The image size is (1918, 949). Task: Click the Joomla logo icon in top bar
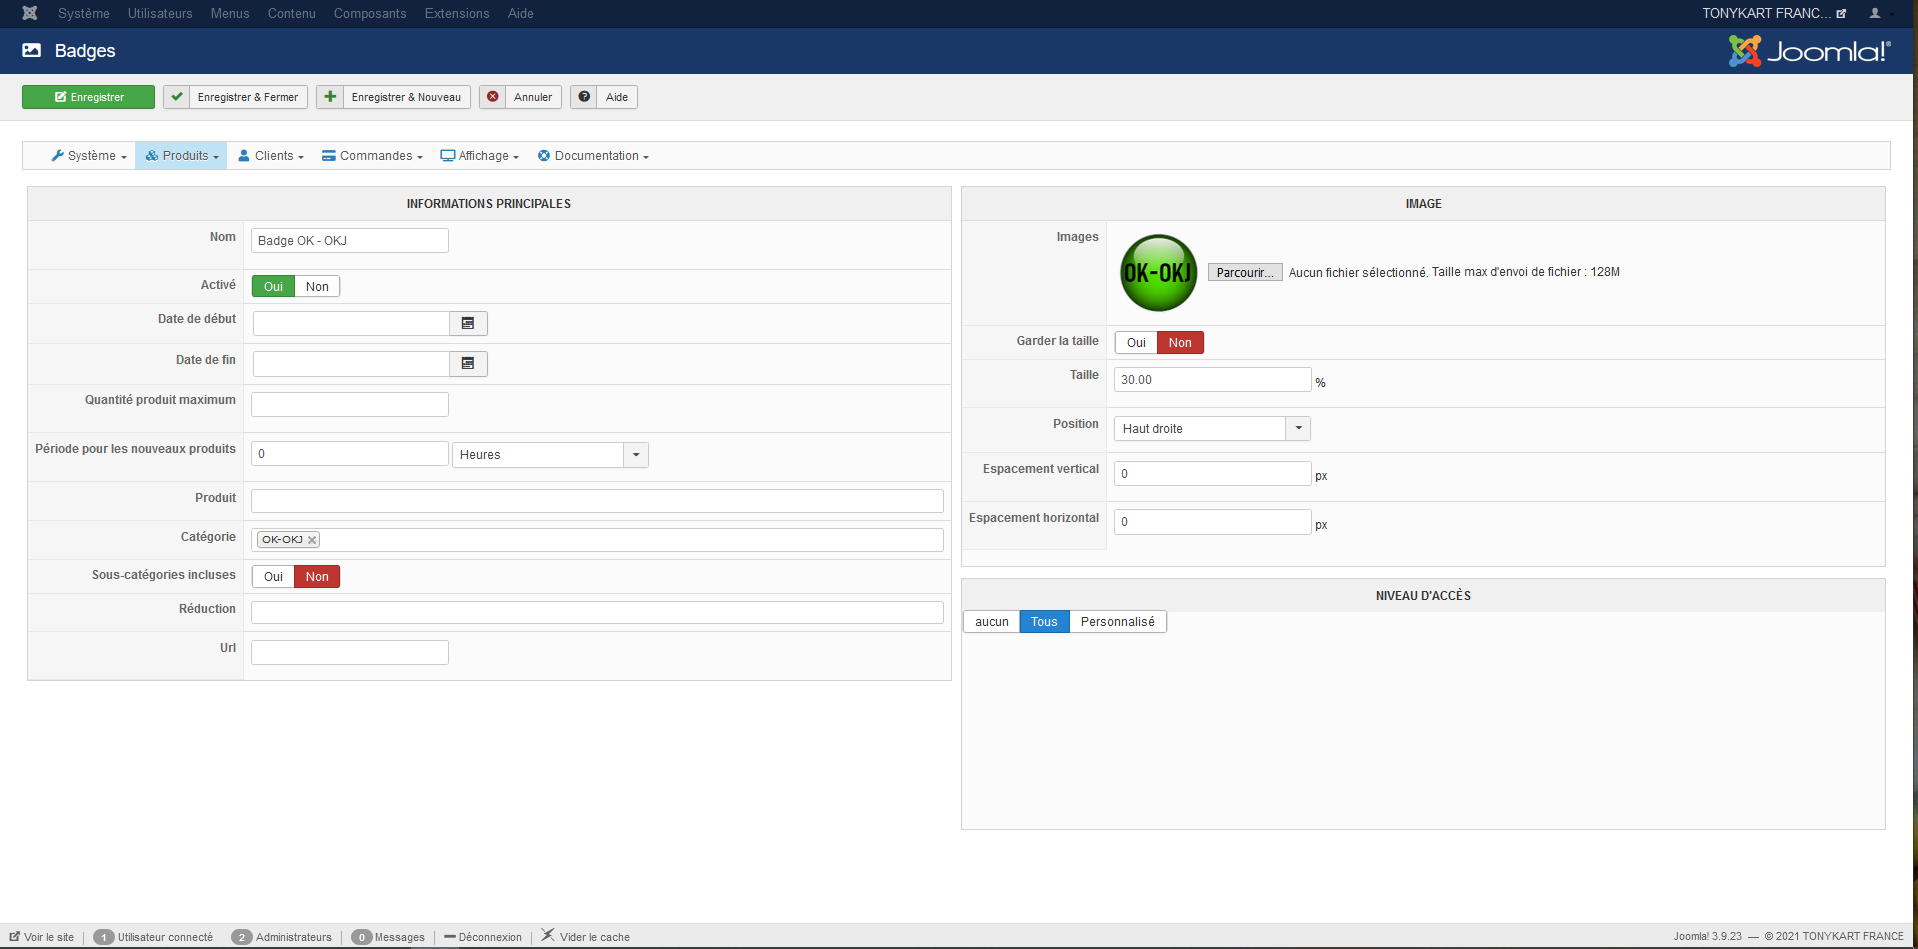tap(30, 13)
